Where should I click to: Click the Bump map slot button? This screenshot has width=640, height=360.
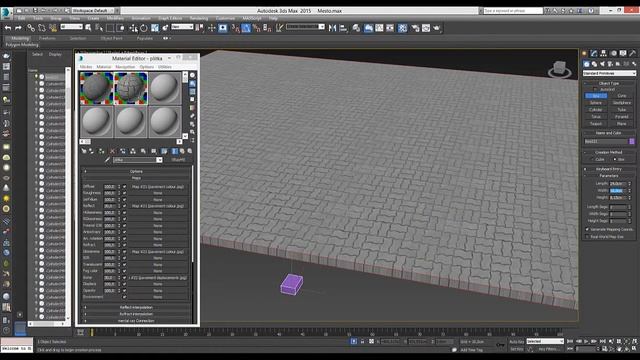coord(158,278)
